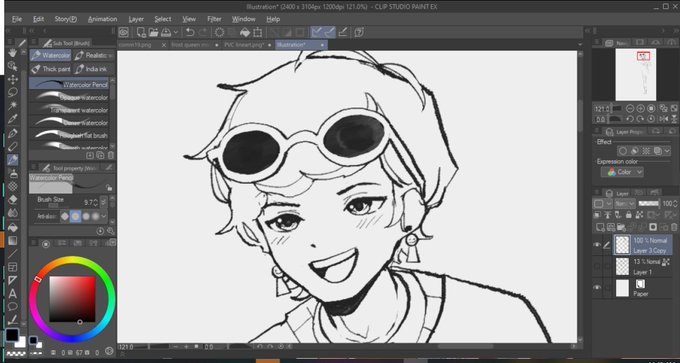
Task: Open the layer blending mode dropdown
Action: 624,203
